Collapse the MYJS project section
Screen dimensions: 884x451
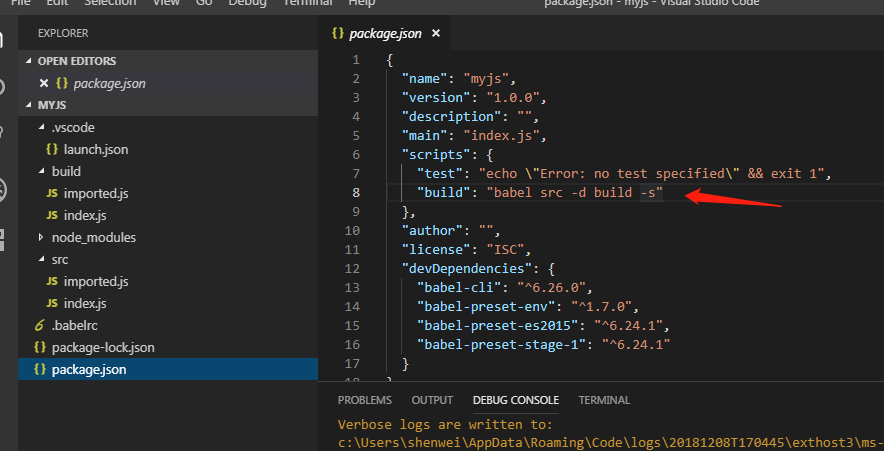coord(168,105)
